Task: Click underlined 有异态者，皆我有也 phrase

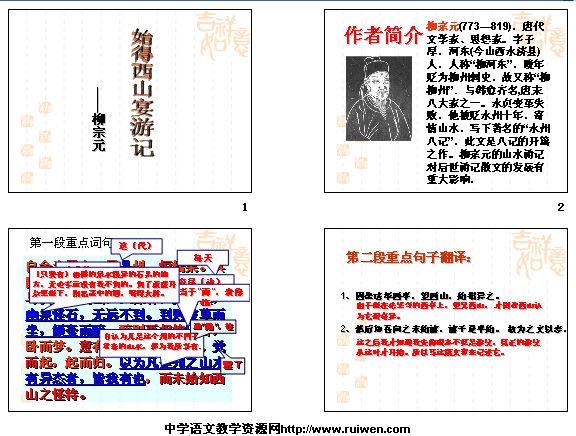Action: coord(86,378)
